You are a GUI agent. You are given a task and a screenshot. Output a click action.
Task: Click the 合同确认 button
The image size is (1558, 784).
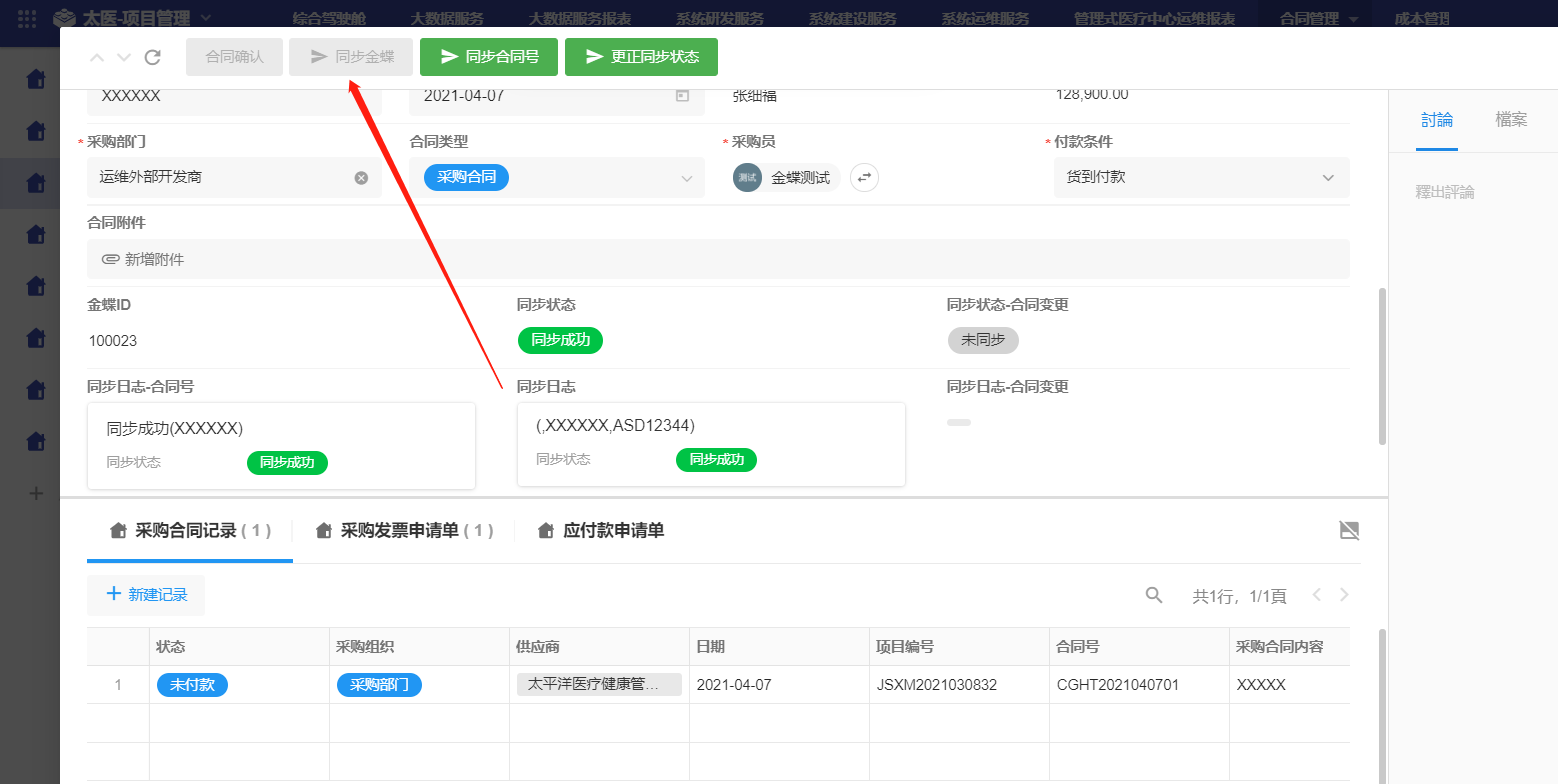235,57
